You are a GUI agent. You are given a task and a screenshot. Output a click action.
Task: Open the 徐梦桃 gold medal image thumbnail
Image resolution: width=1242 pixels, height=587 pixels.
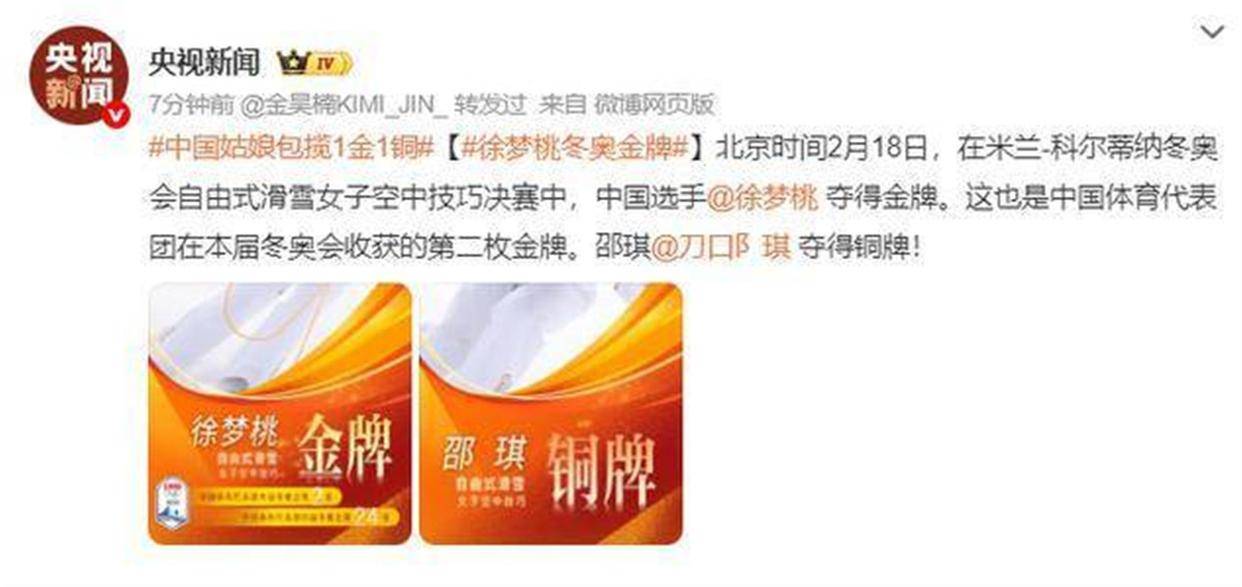tap(280, 414)
